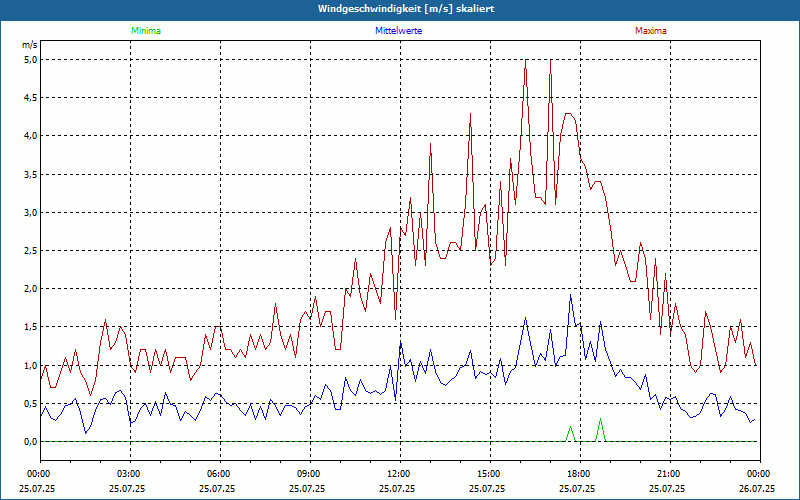Click the 12:00 time axis label
Image resolution: width=800 pixels, height=500 pixels.
(401, 474)
